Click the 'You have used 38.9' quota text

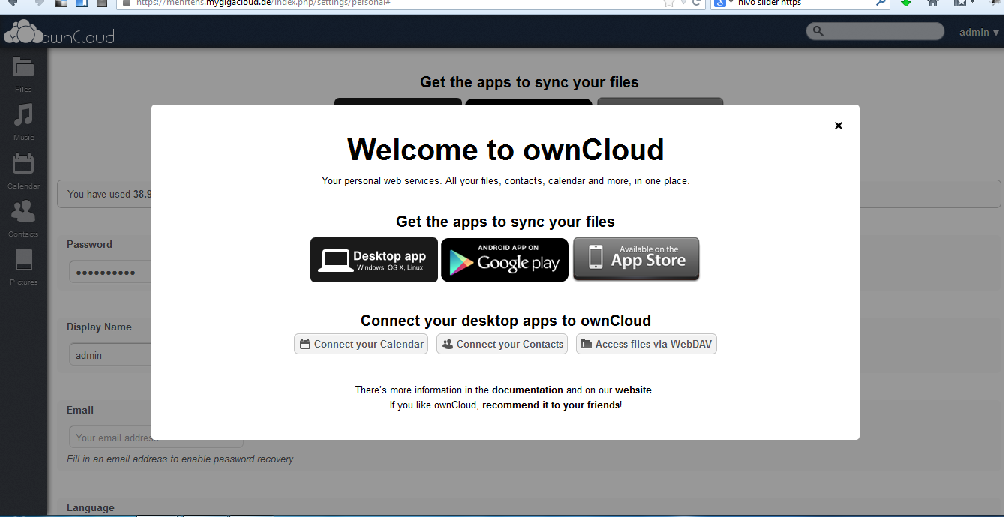(x=109, y=194)
